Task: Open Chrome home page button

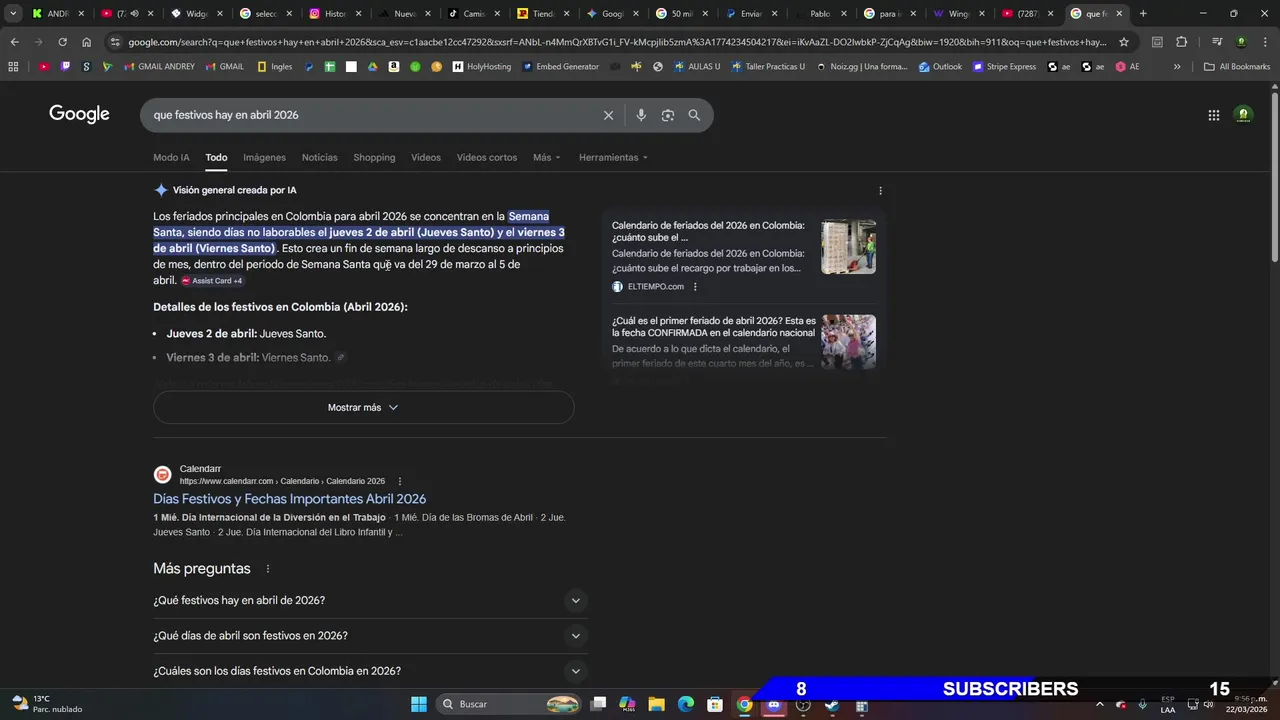Action: coord(86,42)
